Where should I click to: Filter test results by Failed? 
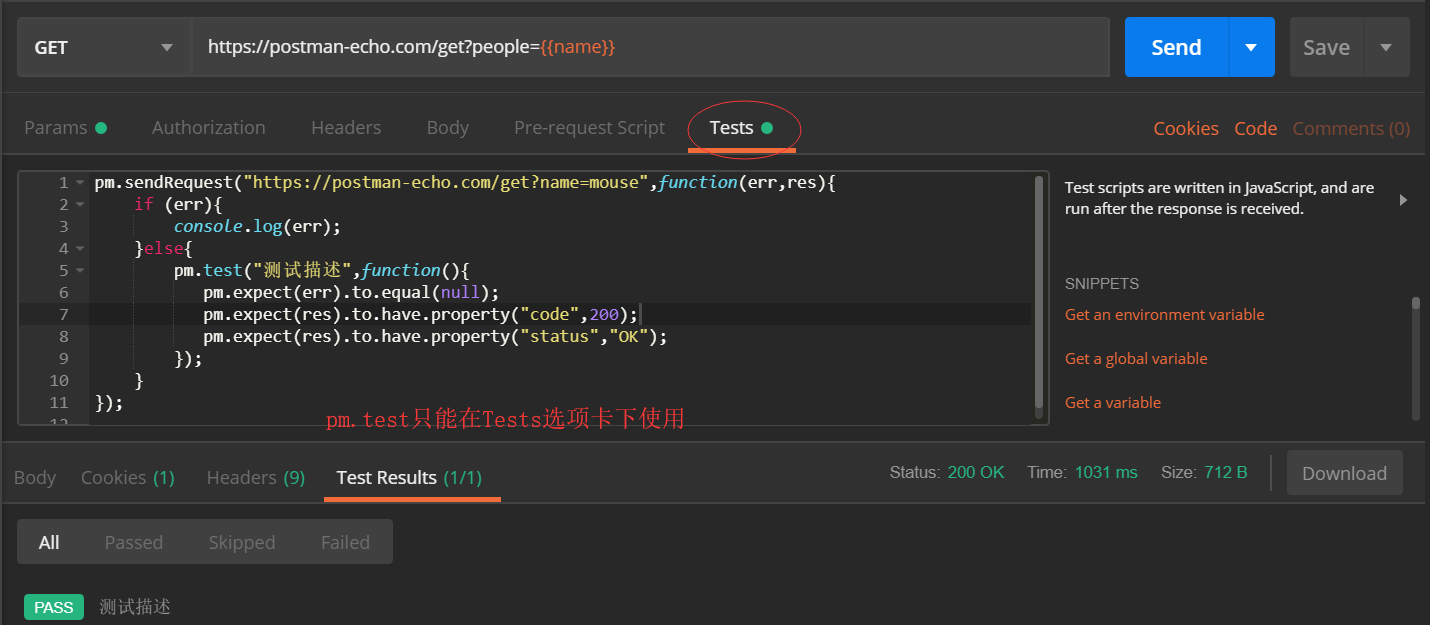pos(345,542)
